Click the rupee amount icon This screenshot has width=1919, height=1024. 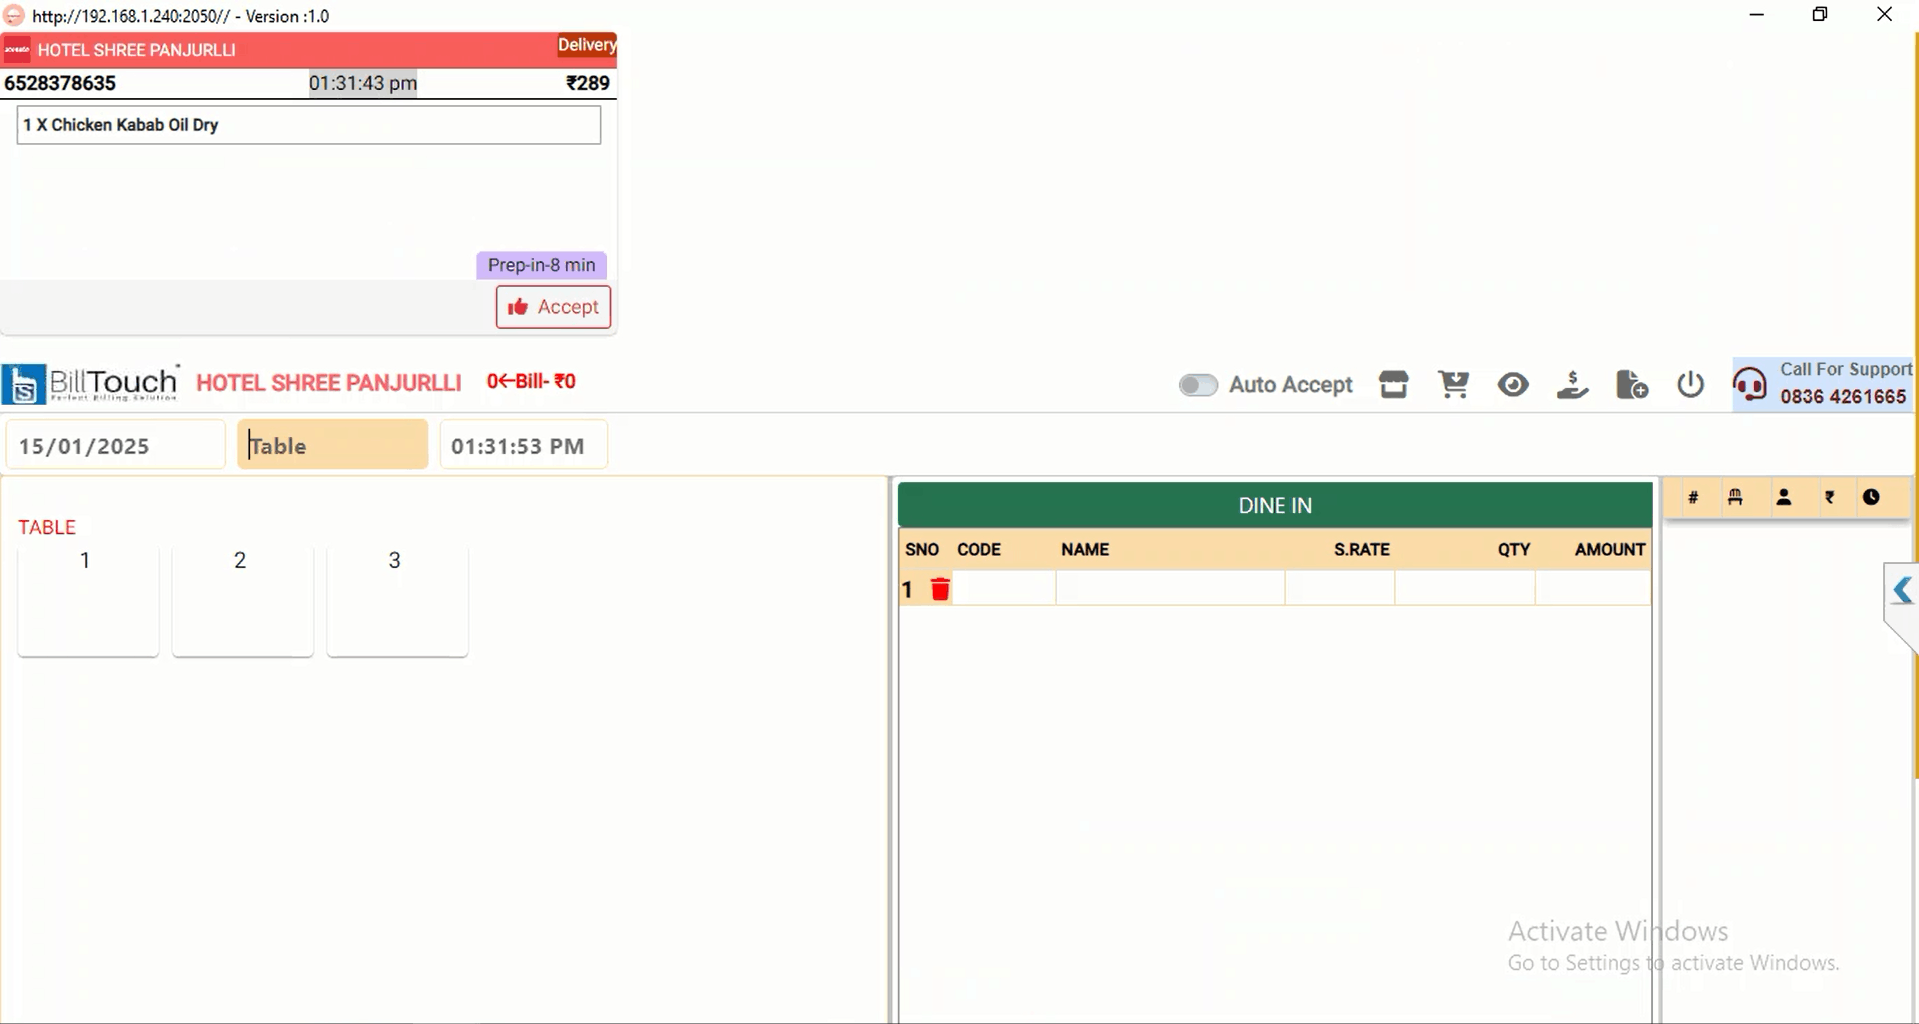(1829, 498)
